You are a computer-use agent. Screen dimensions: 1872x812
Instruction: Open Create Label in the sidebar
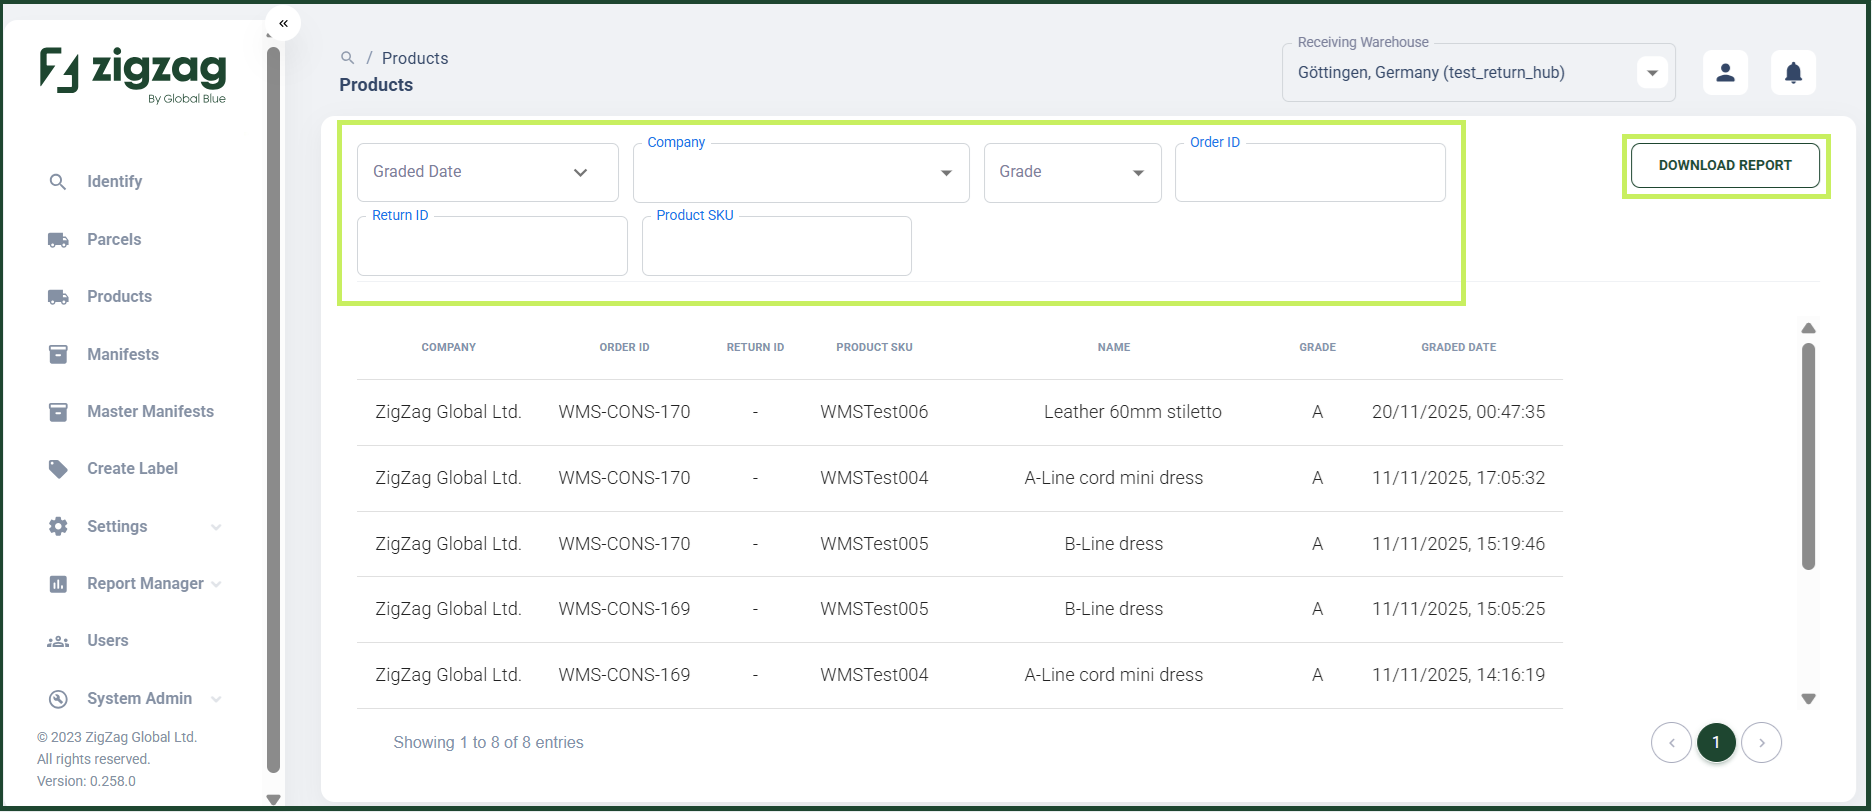pyautogui.click(x=132, y=469)
